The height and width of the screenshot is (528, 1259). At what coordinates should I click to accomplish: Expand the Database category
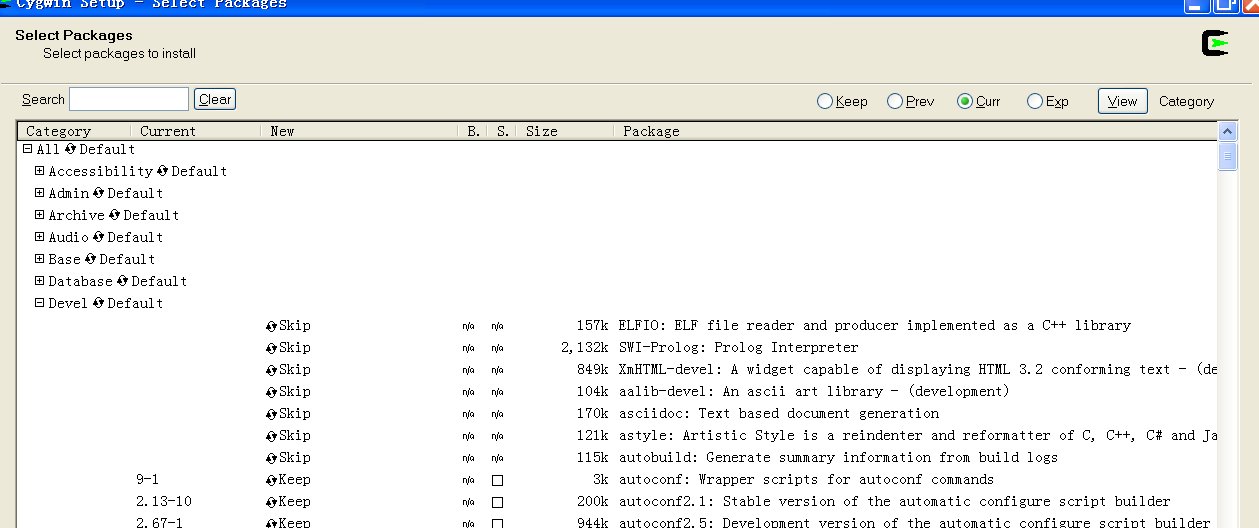pyautogui.click(x=40, y=281)
